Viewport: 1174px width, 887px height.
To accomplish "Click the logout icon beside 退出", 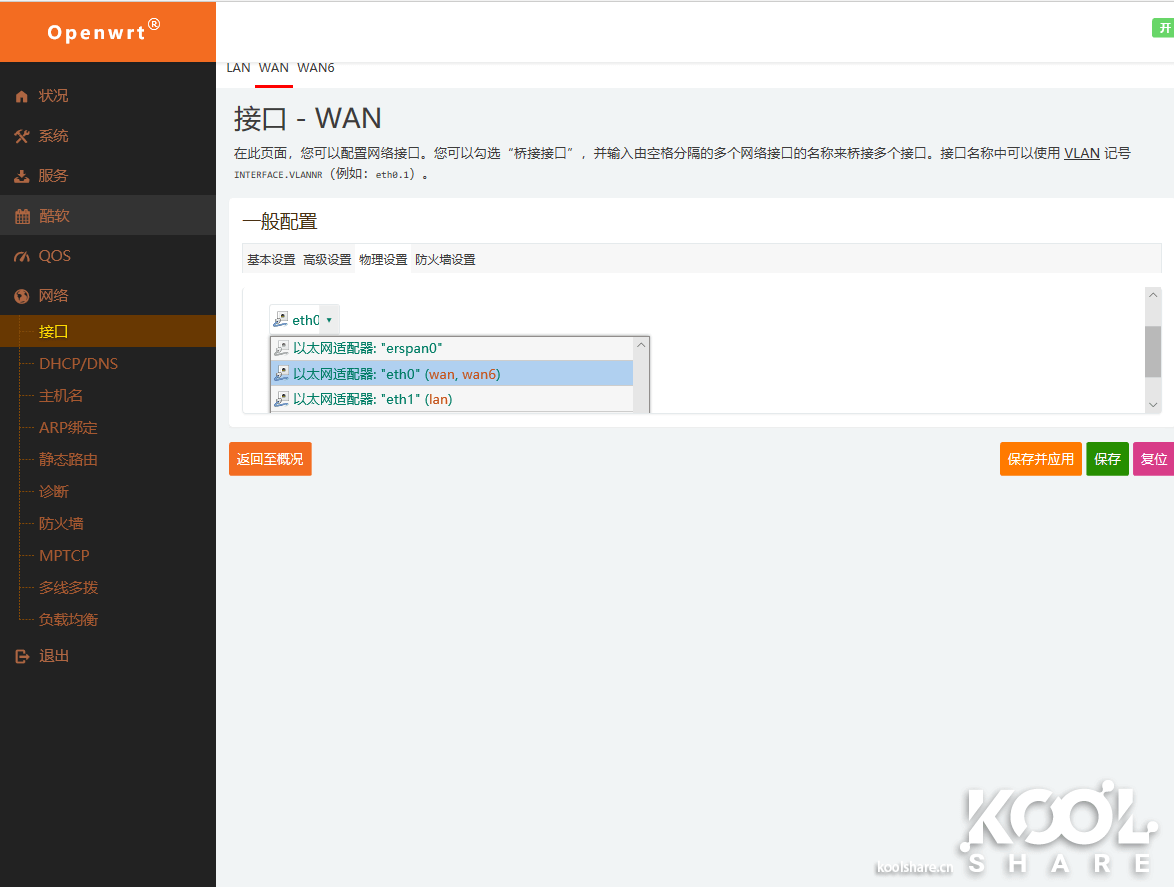I will click(22, 657).
